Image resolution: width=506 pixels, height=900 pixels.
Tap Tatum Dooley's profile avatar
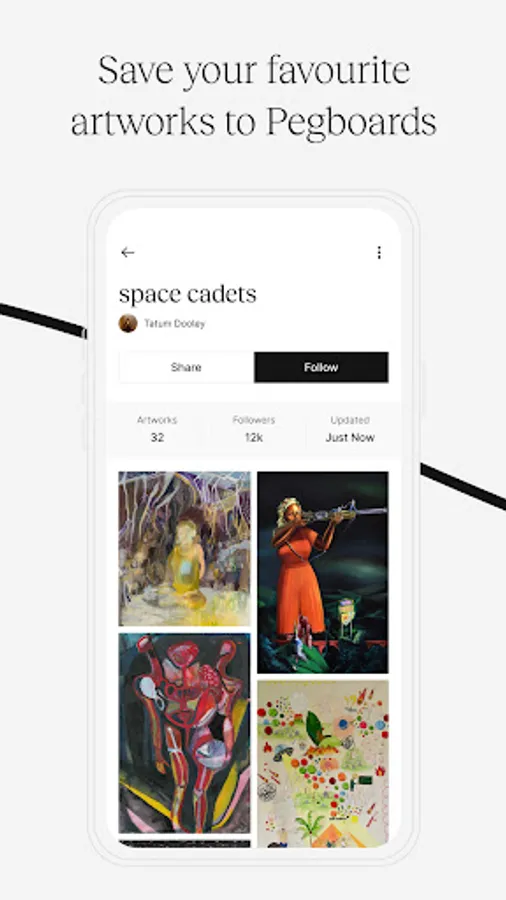(128, 323)
